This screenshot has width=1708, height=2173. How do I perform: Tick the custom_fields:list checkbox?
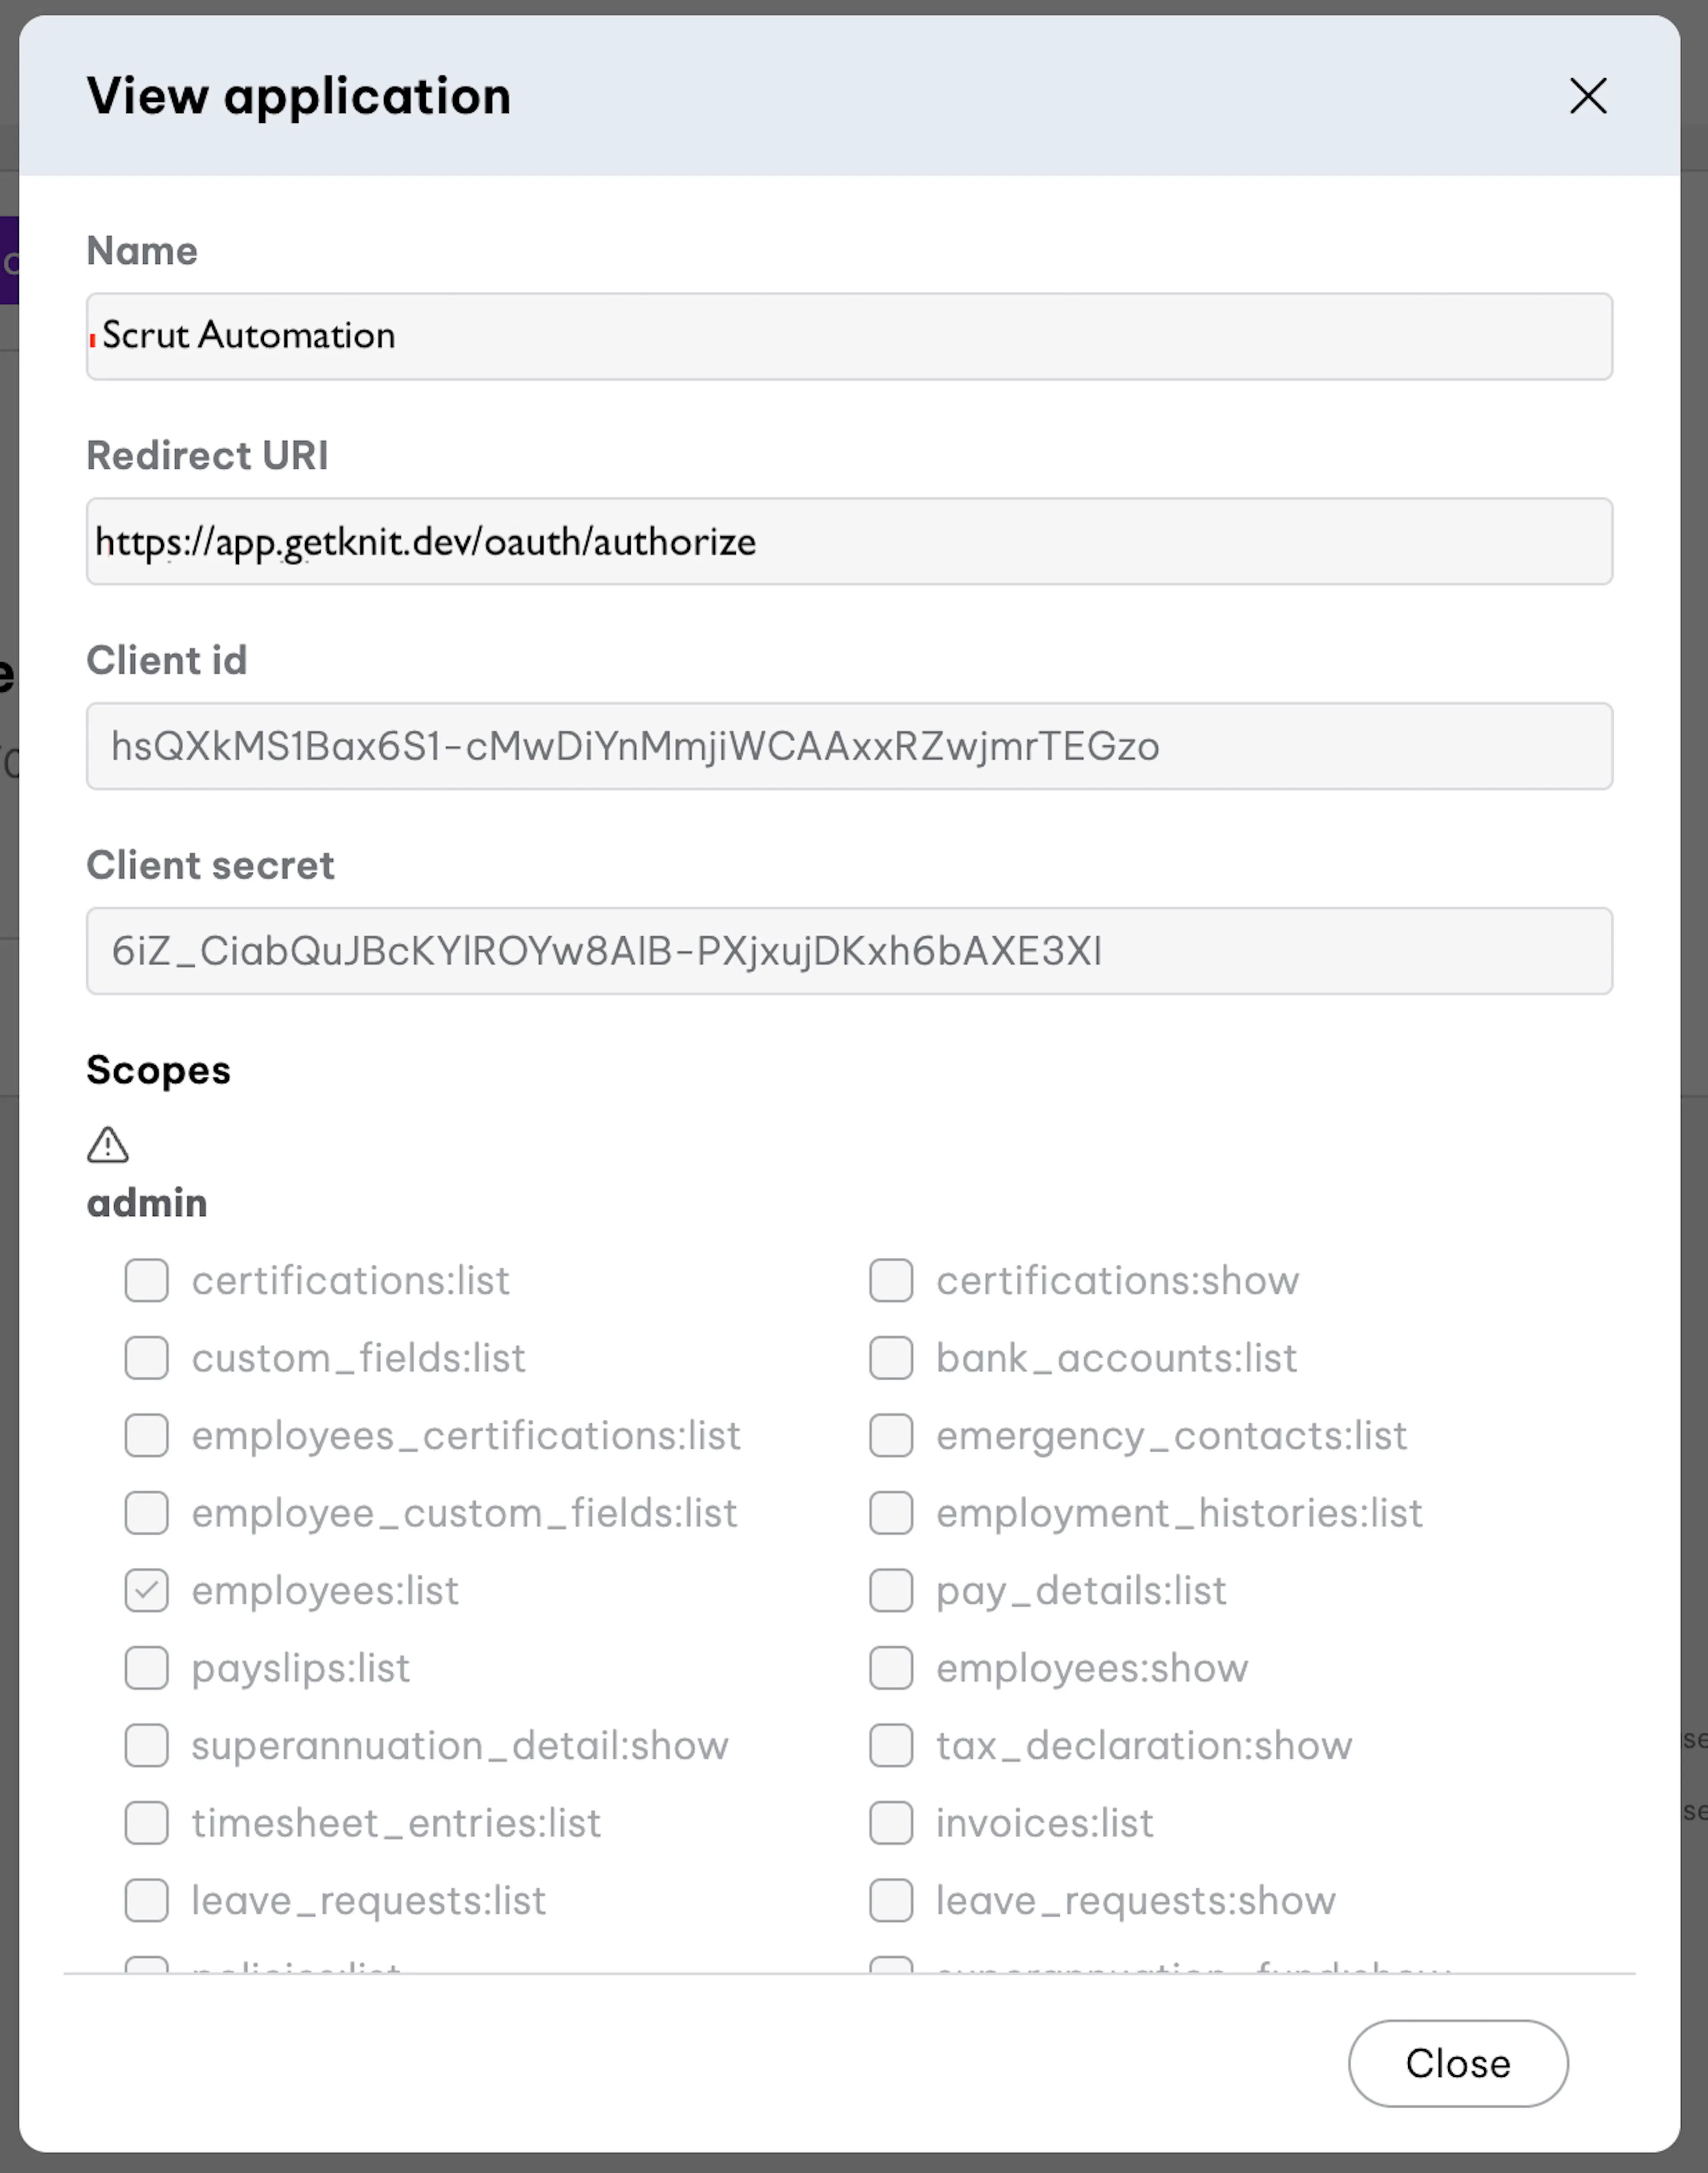click(x=147, y=1358)
